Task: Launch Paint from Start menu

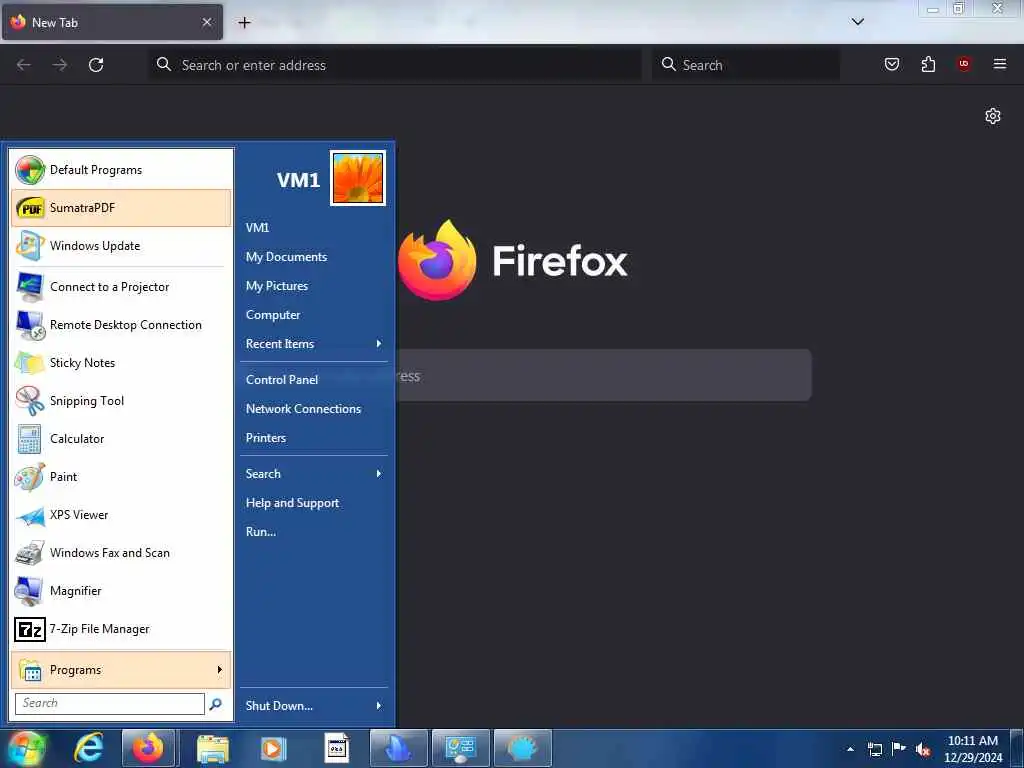Action: (121, 477)
